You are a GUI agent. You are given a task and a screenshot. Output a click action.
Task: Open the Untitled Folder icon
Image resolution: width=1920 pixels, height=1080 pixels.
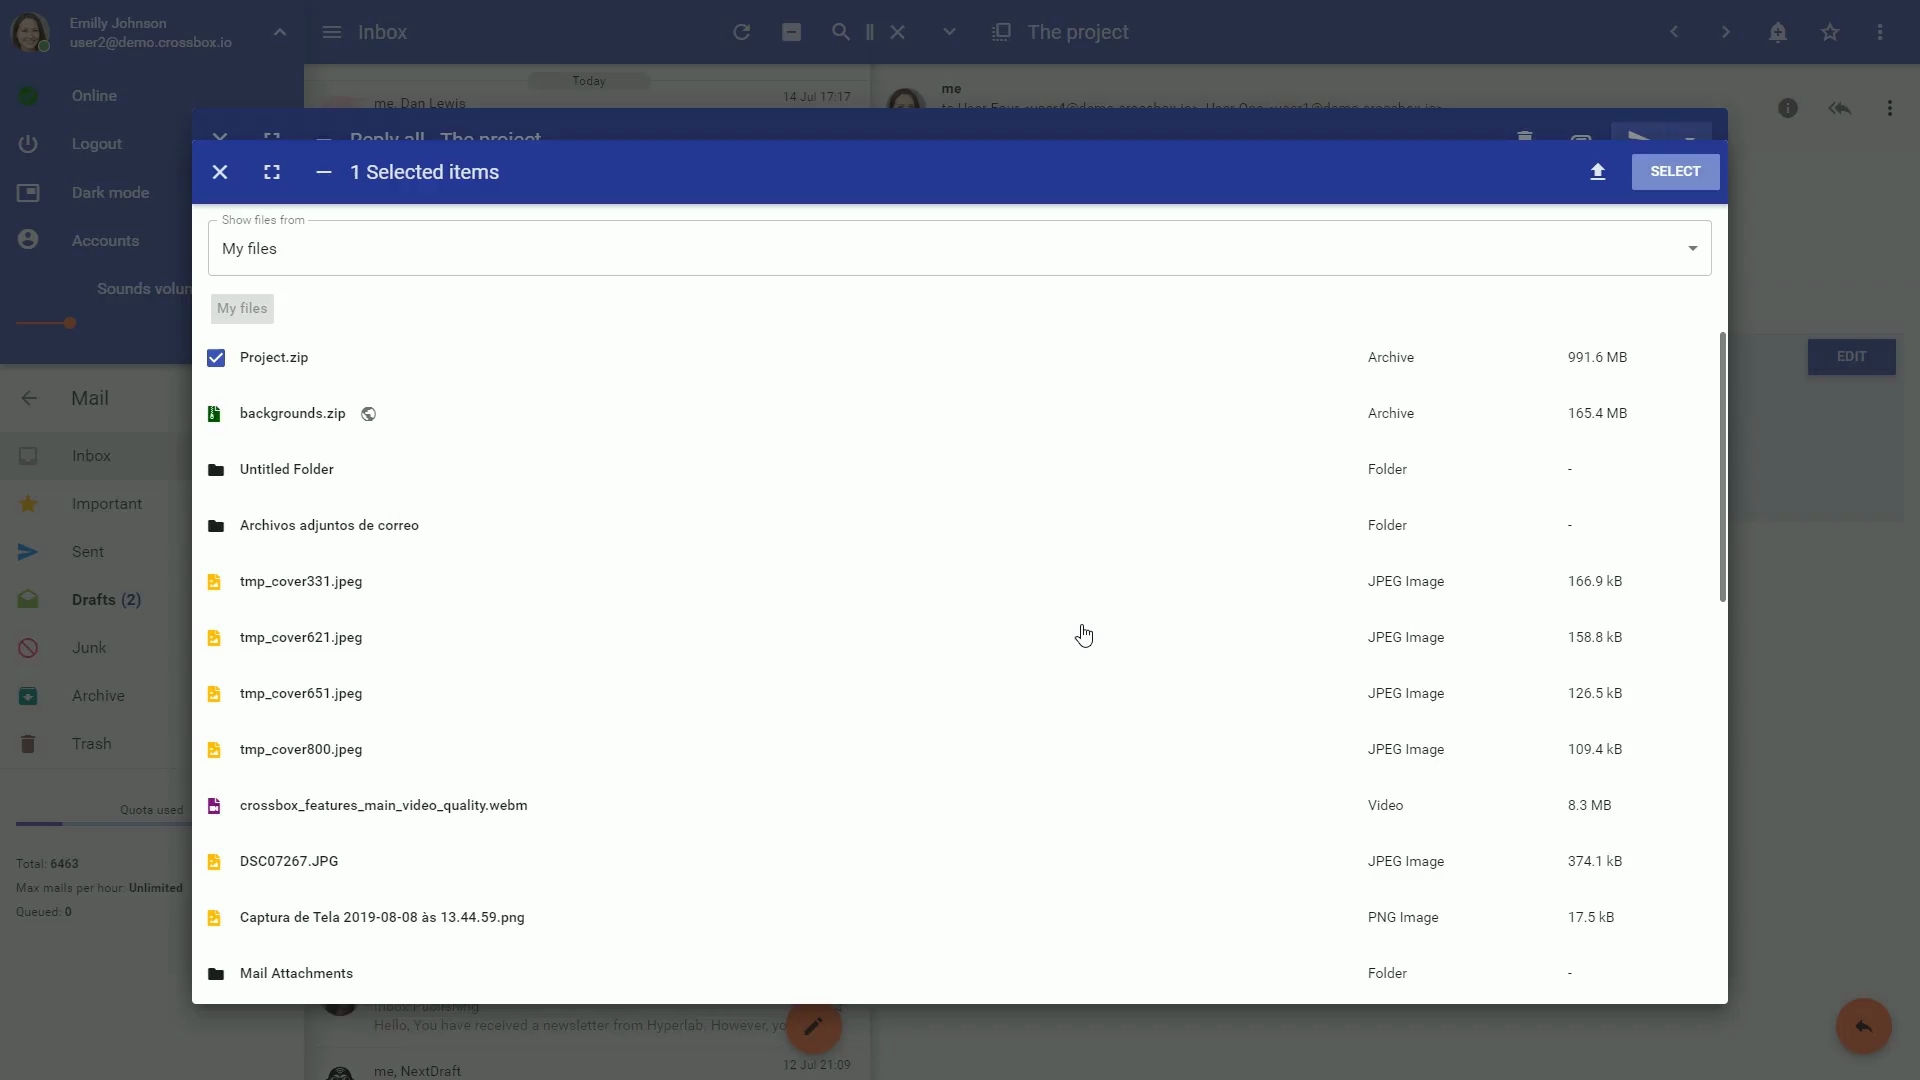pyautogui.click(x=215, y=470)
